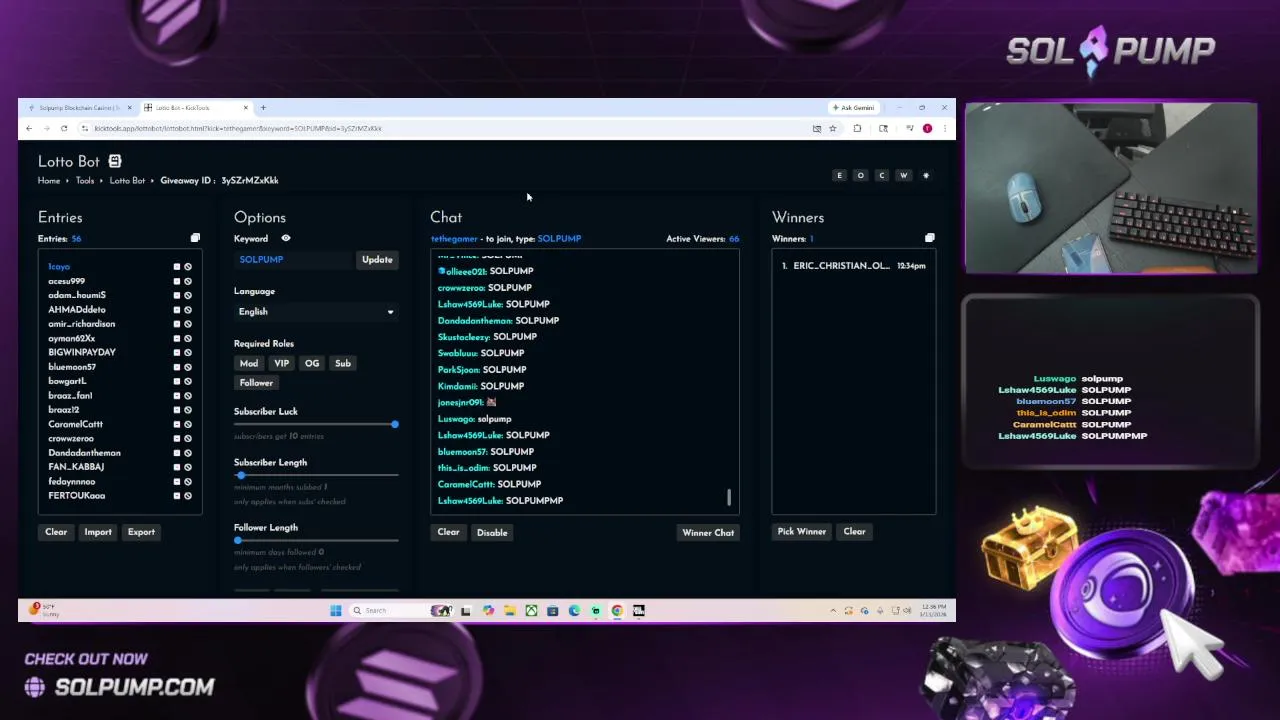The image size is (1280, 720).
Task: Go to Home in the breadcrumb
Action: point(49,181)
